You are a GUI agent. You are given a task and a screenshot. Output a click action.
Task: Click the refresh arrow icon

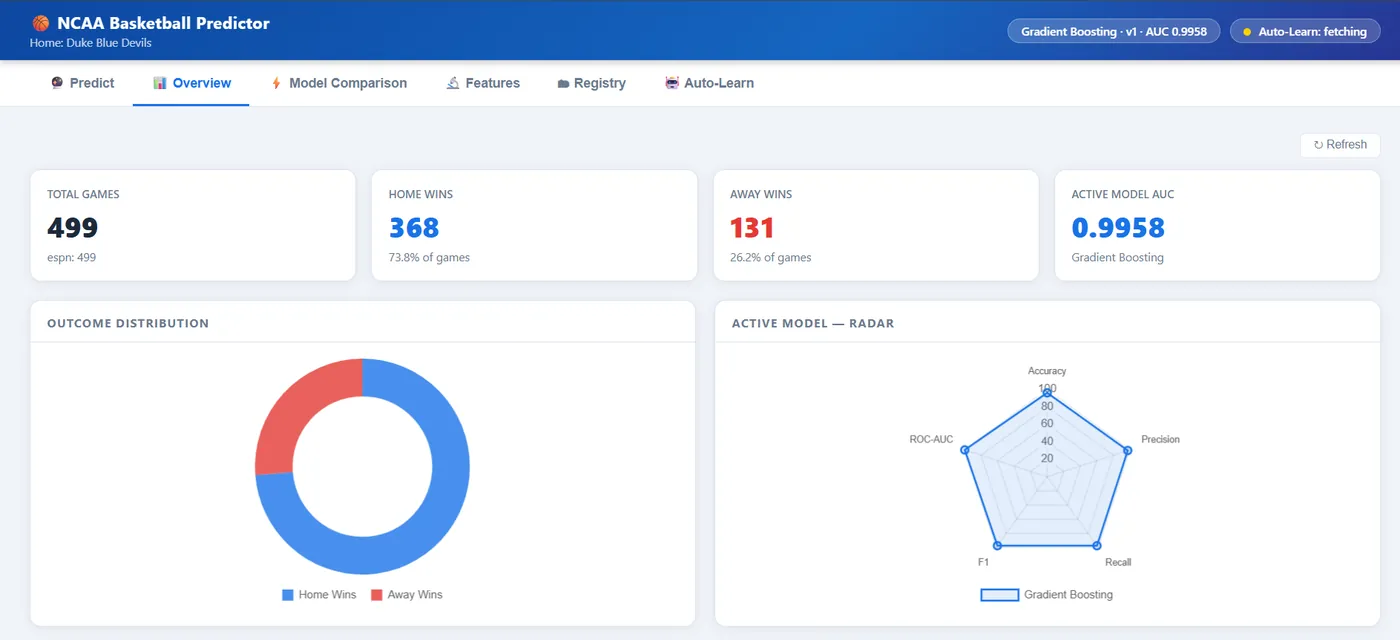(1318, 145)
